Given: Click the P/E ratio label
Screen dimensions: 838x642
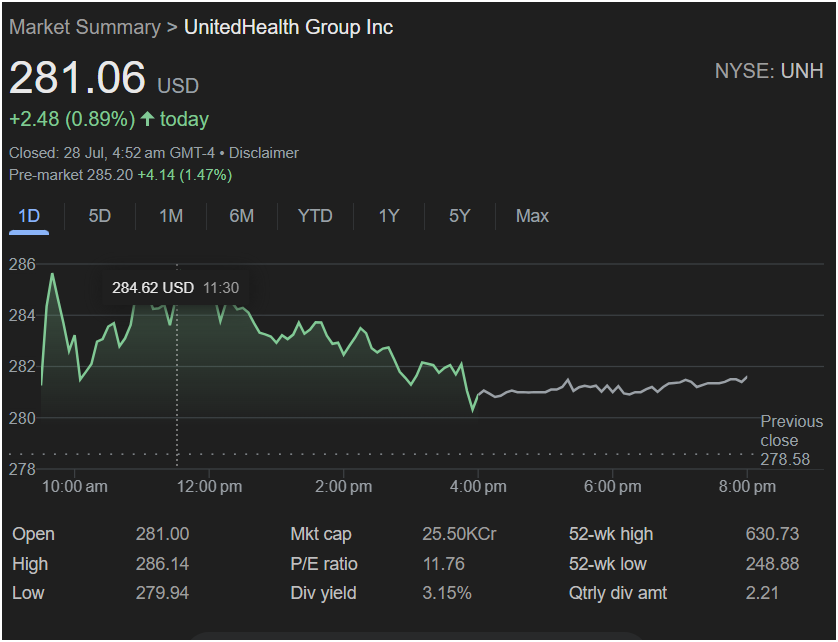Looking at the screenshot, I should coord(324,564).
